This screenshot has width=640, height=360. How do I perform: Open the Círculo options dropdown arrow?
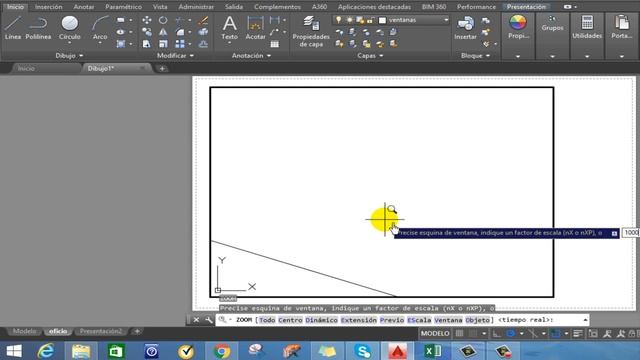pyautogui.click(x=69, y=43)
